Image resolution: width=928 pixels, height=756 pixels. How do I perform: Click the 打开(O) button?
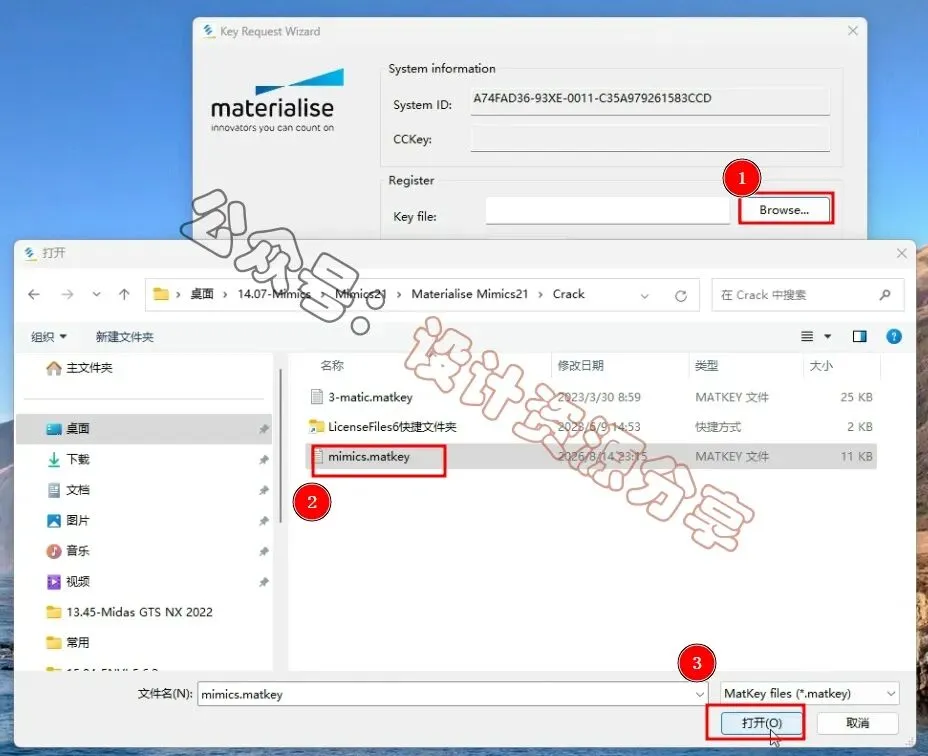pos(762,723)
